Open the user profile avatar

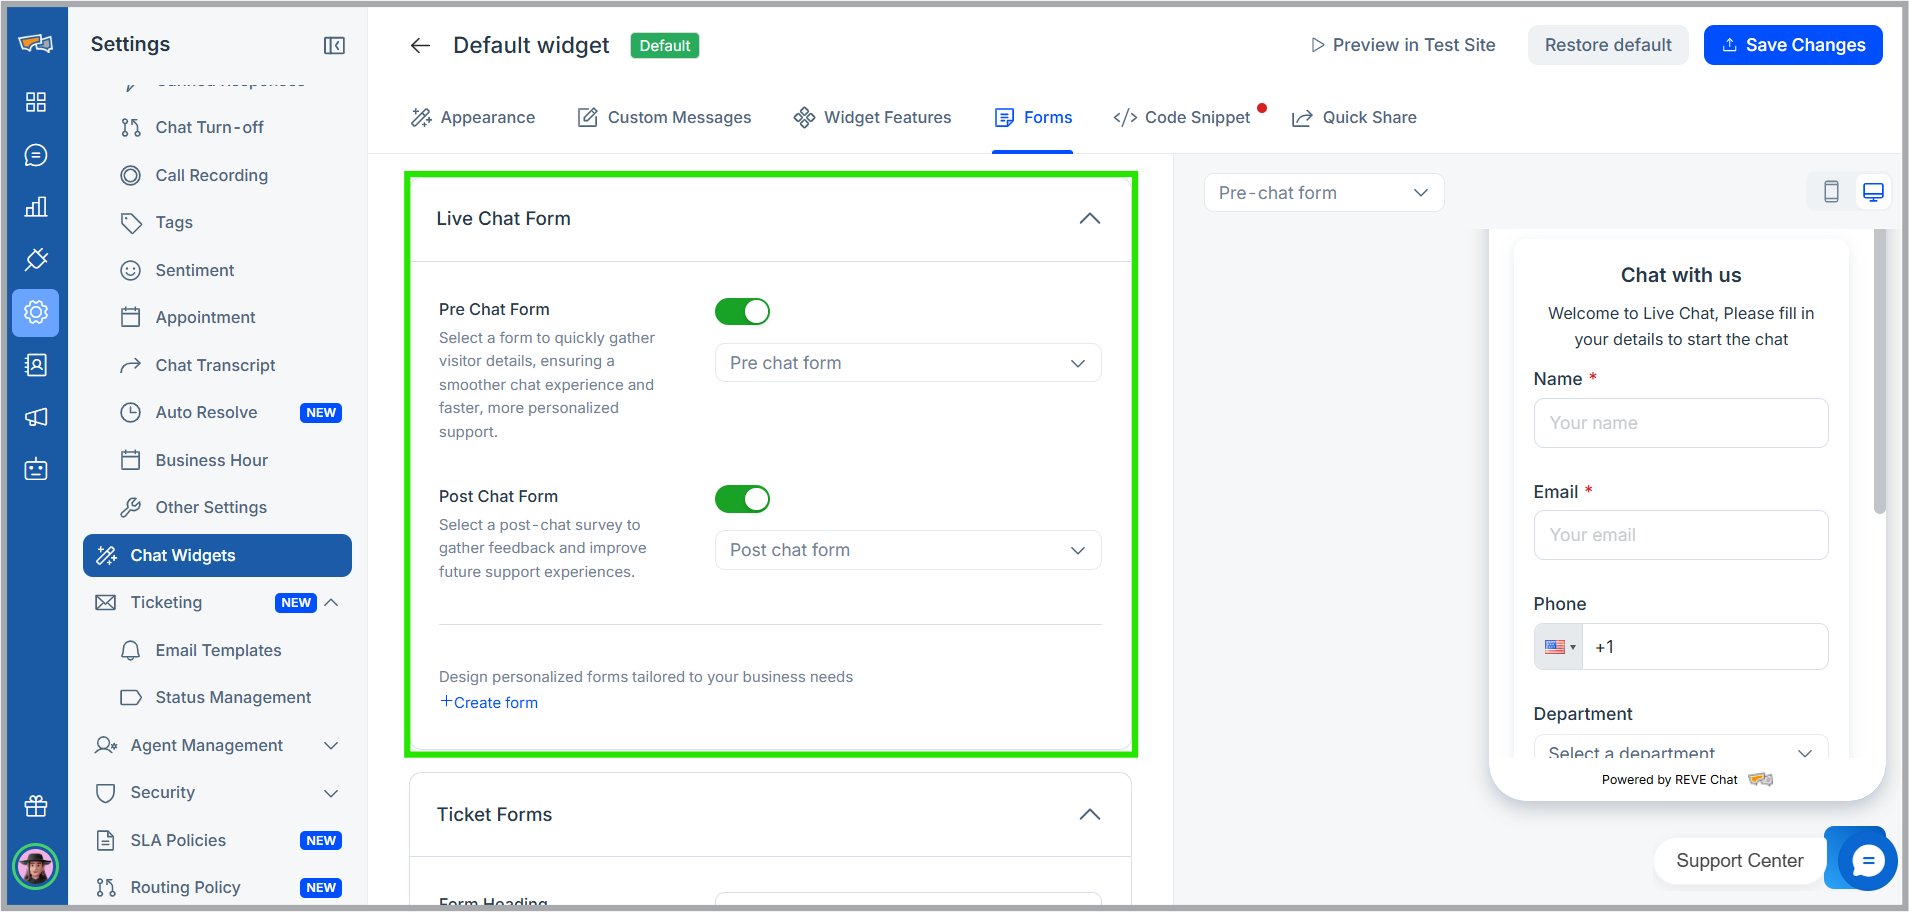pos(36,866)
